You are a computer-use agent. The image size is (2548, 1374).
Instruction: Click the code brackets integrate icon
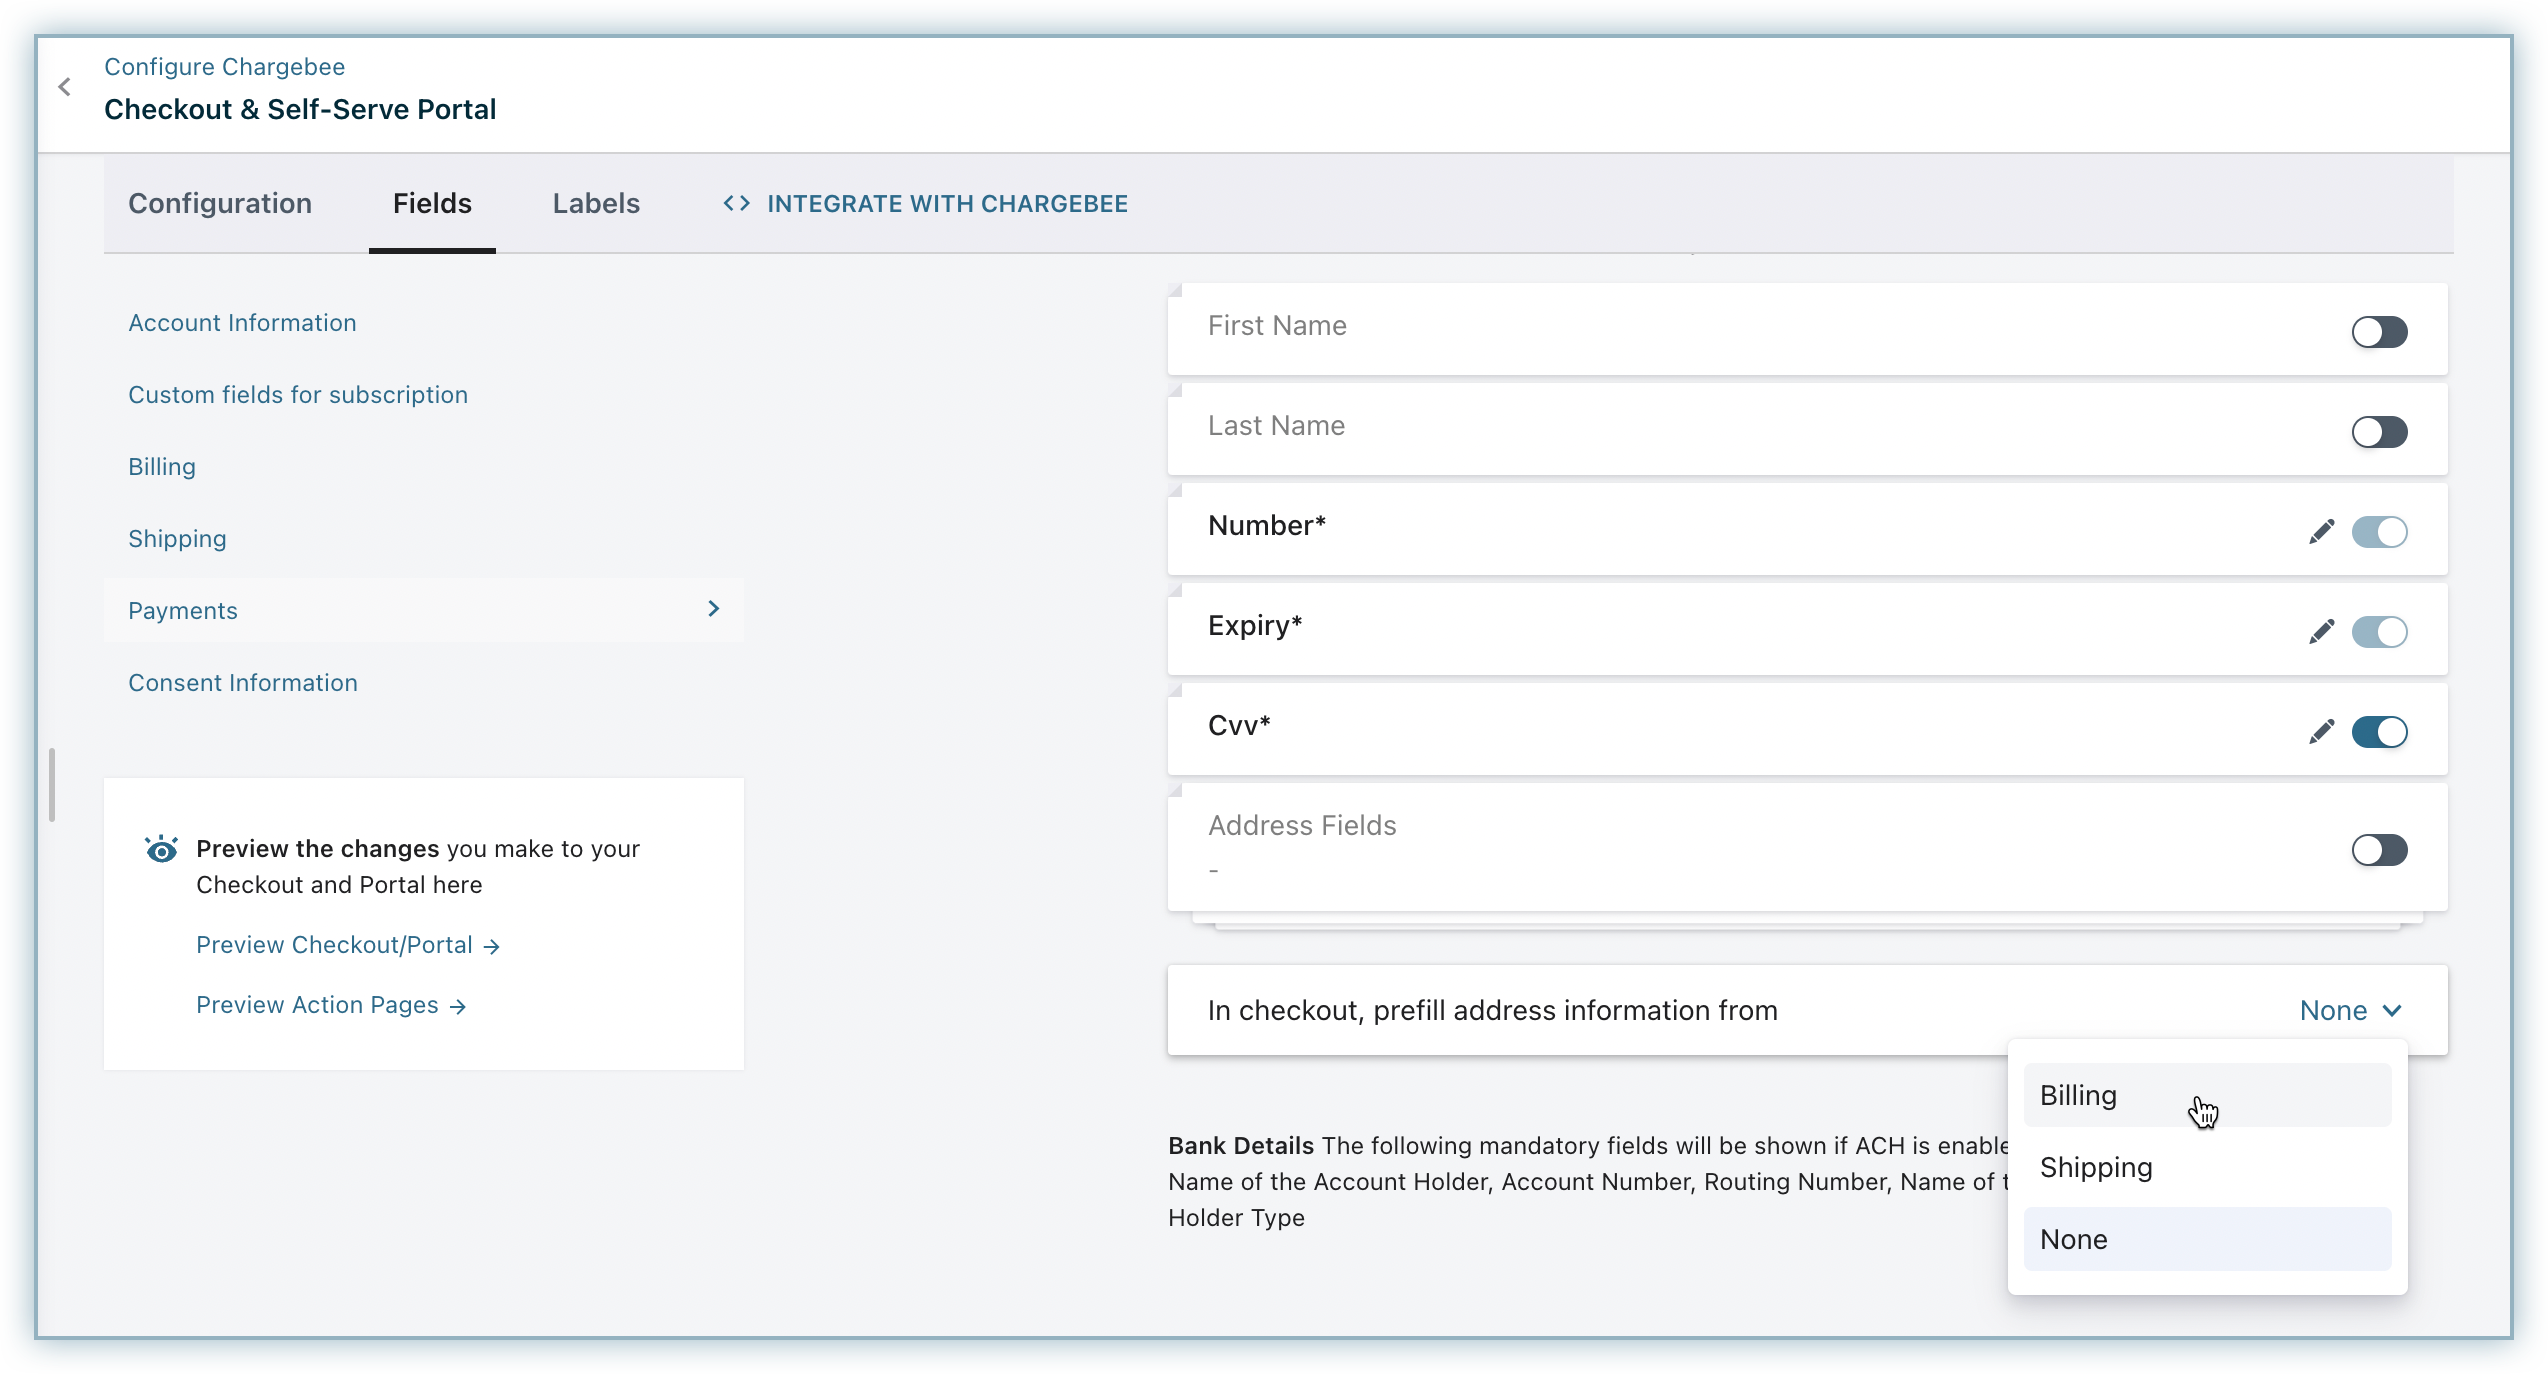pyautogui.click(x=737, y=204)
